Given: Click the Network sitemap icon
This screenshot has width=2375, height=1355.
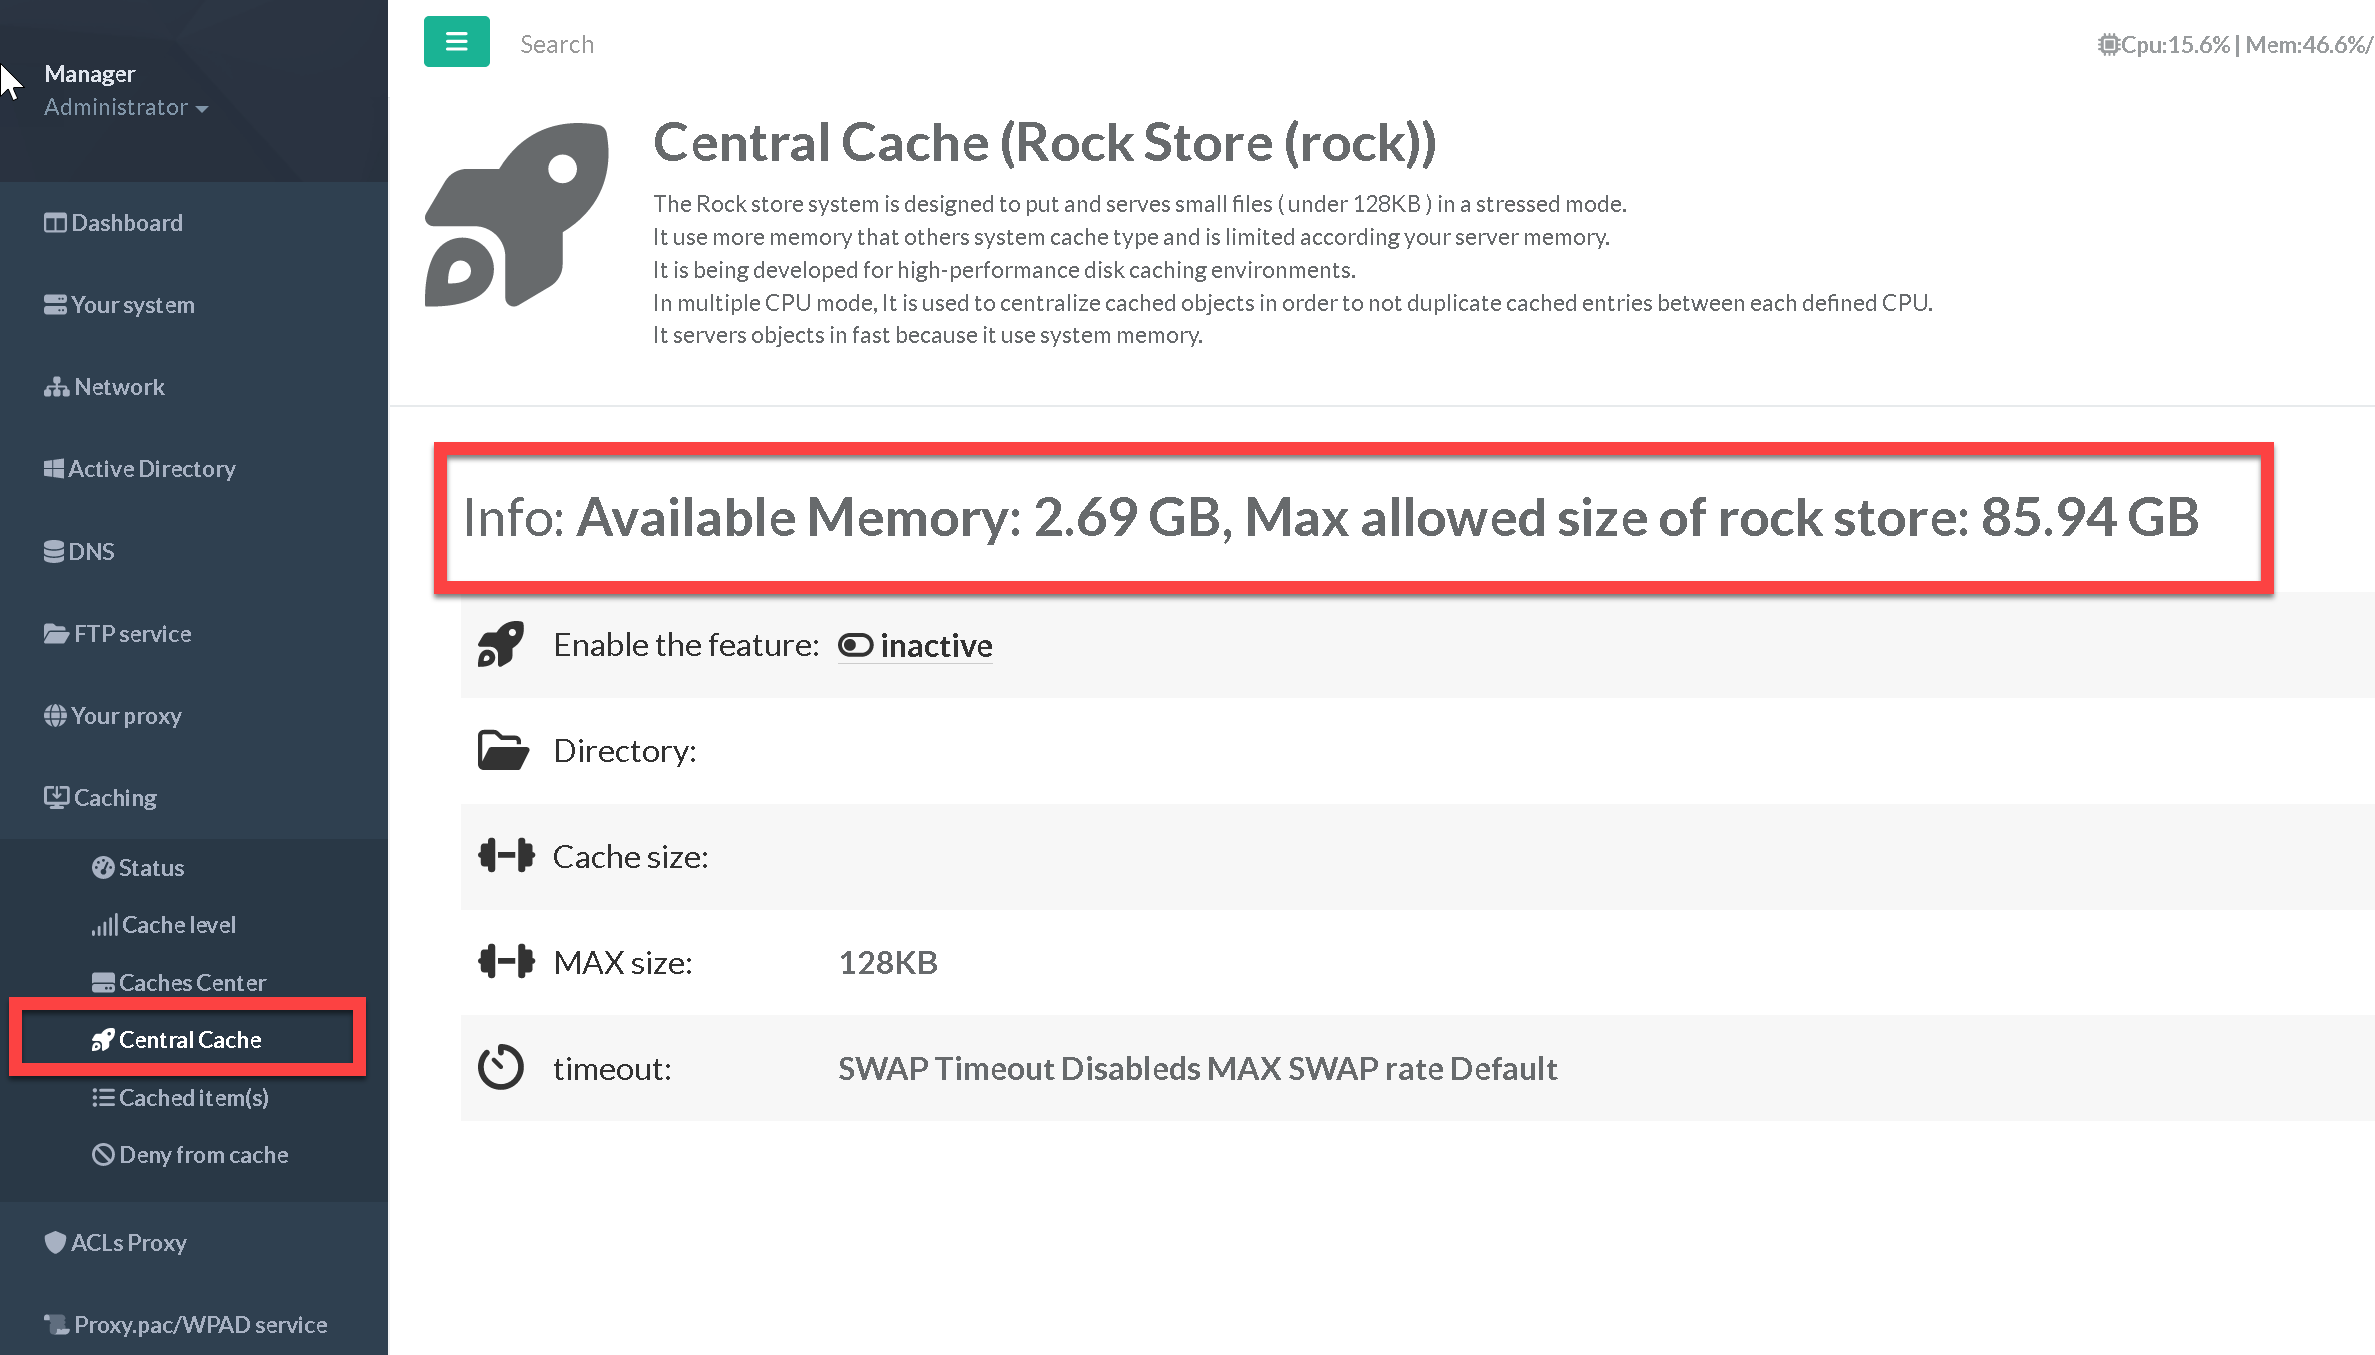Looking at the screenshot, I should click(56, 387).
